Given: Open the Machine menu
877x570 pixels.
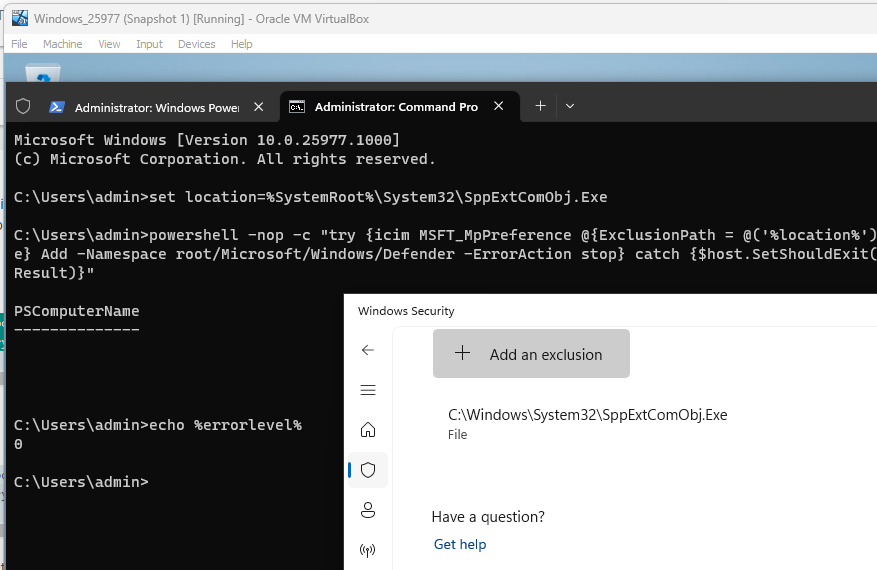Looking at the screenshot, I should pyautogui.click(x=63, y=44).
